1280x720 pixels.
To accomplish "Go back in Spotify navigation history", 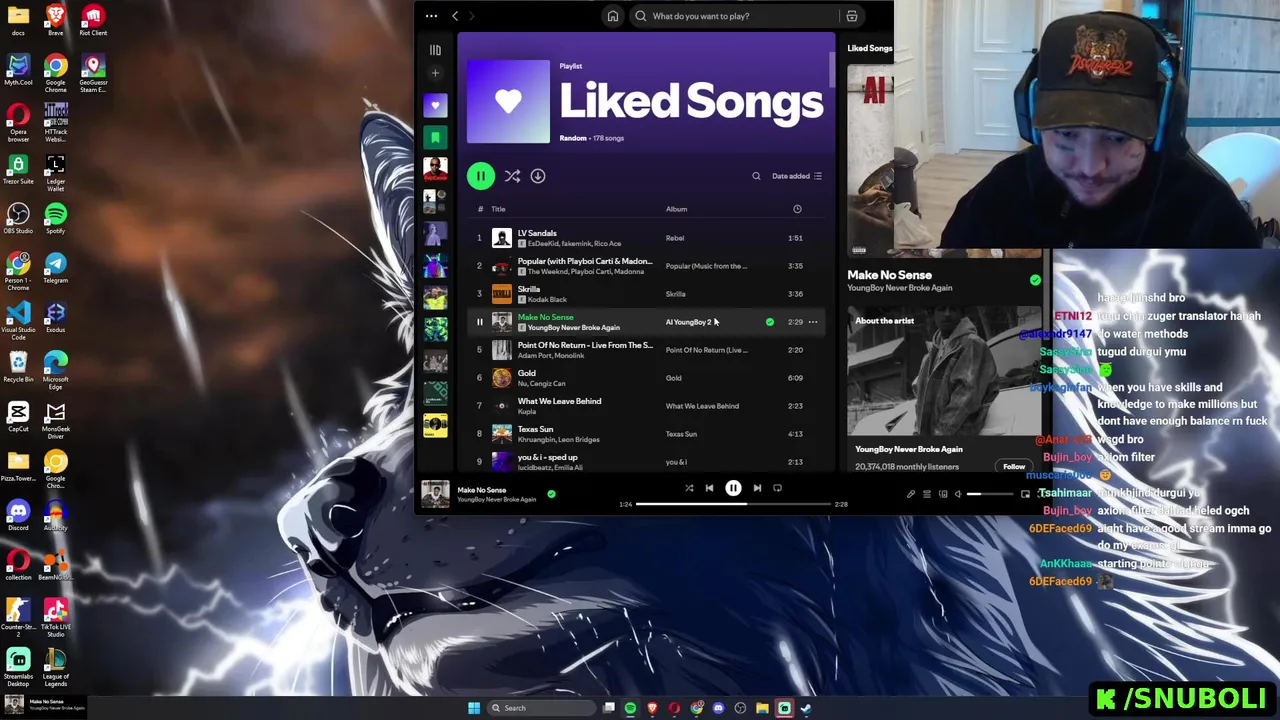I will pos(455,16).
